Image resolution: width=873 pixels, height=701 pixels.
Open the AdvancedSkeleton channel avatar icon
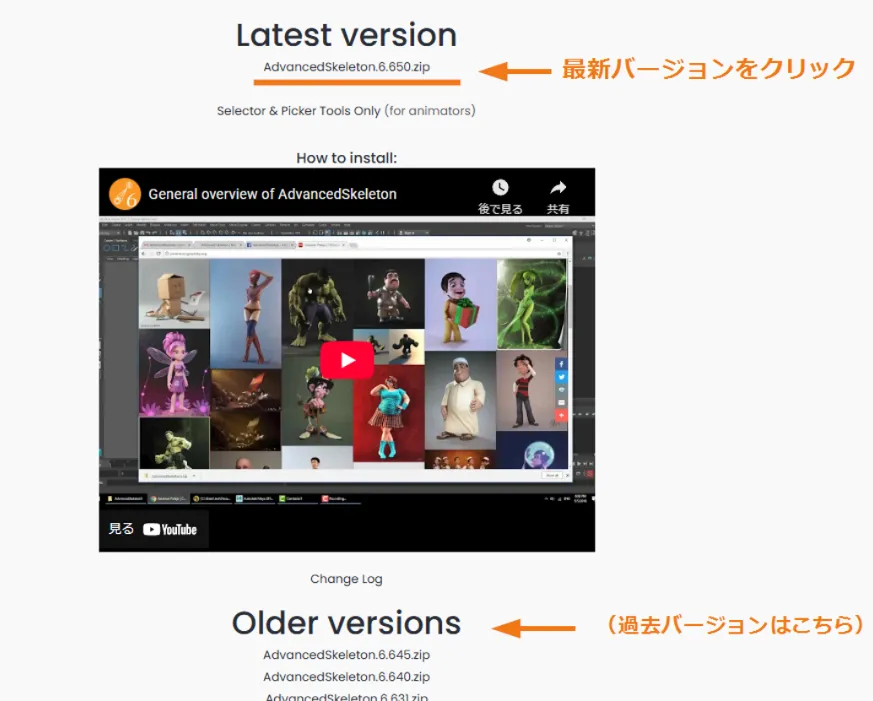point(124,194)
